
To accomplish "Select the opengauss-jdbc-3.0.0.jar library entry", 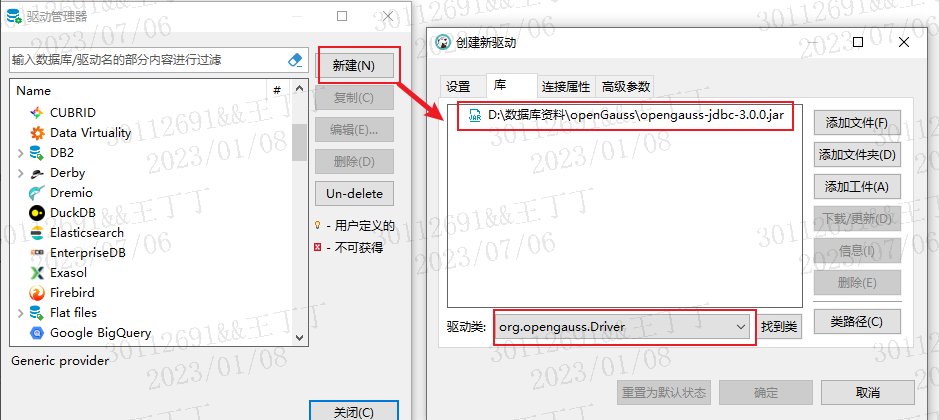I will (x=626, y=115).
